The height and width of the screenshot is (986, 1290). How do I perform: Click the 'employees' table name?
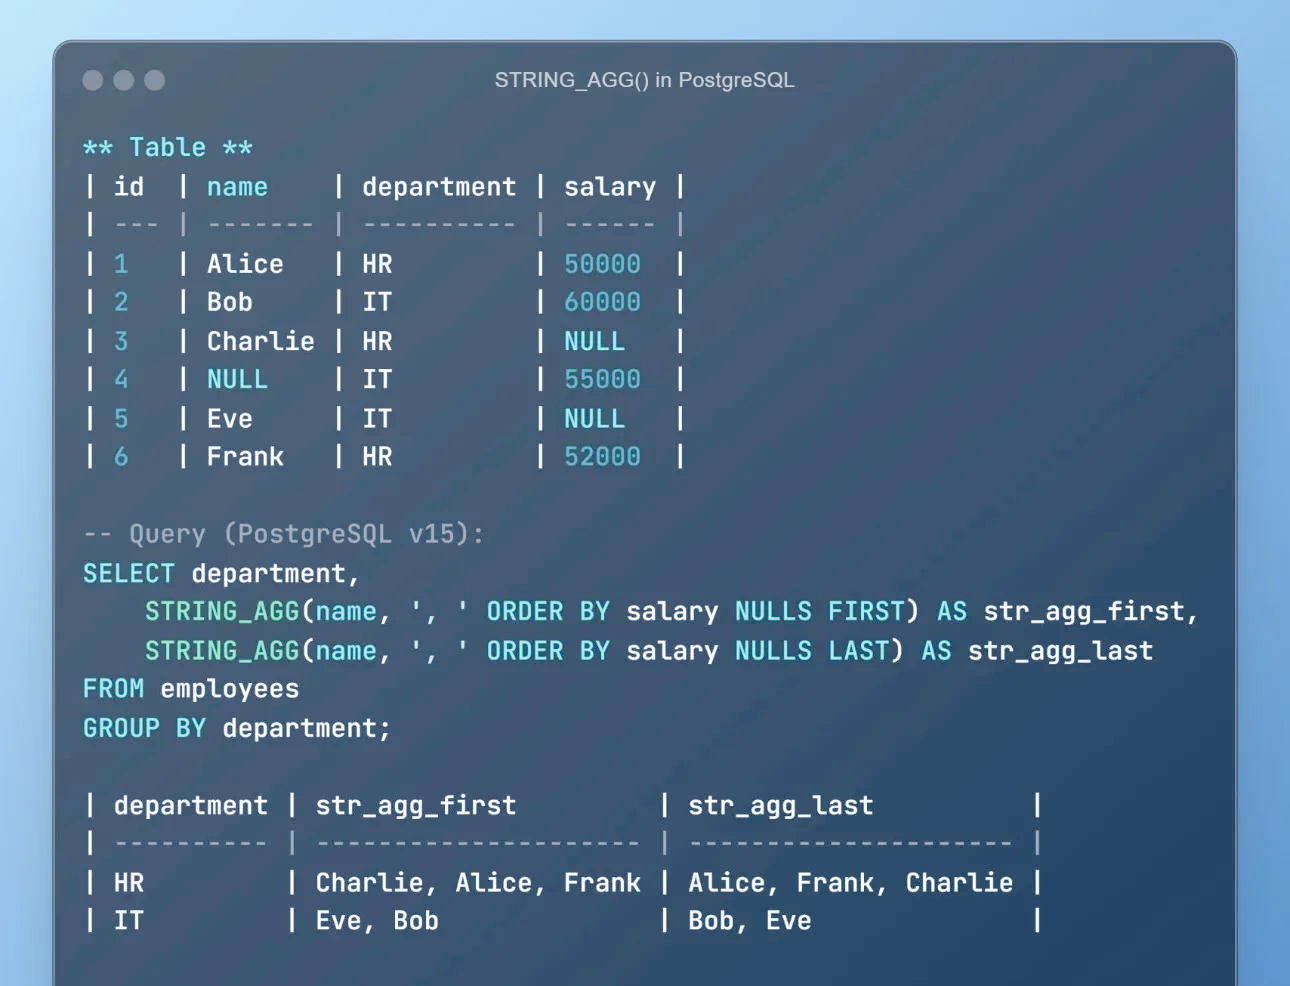(x=229, y=689)
